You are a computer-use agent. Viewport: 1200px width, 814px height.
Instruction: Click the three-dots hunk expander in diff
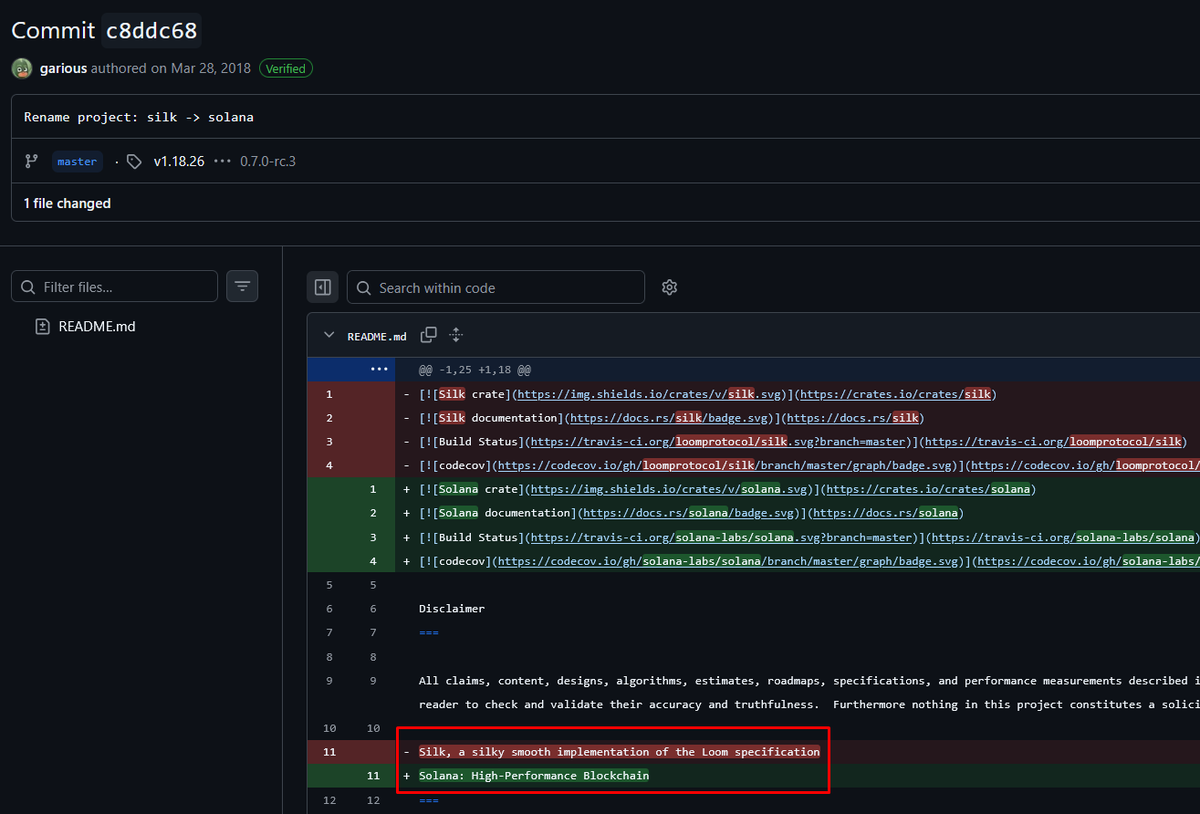[x=379, y=369]
